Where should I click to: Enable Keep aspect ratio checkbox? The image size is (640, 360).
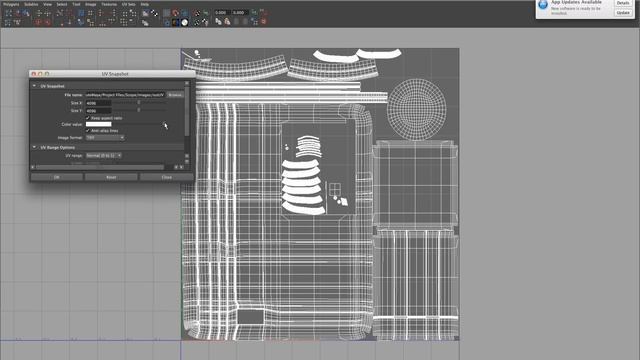click(88, 118)
